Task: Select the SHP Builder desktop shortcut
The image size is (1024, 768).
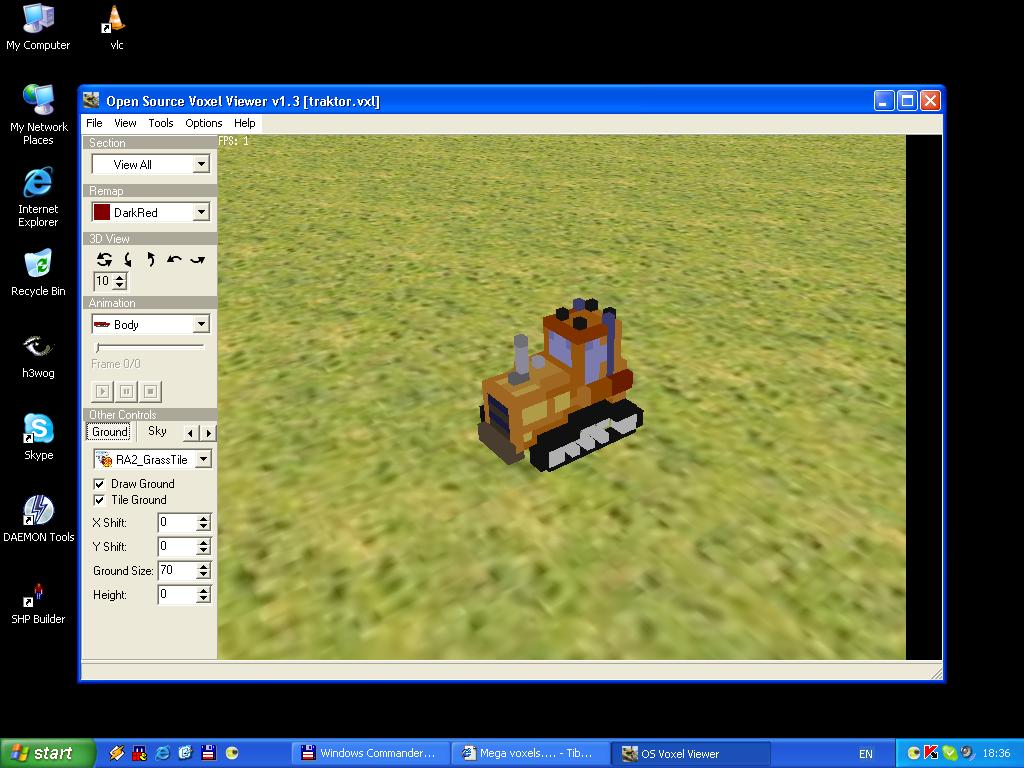Action: [38, 603]
